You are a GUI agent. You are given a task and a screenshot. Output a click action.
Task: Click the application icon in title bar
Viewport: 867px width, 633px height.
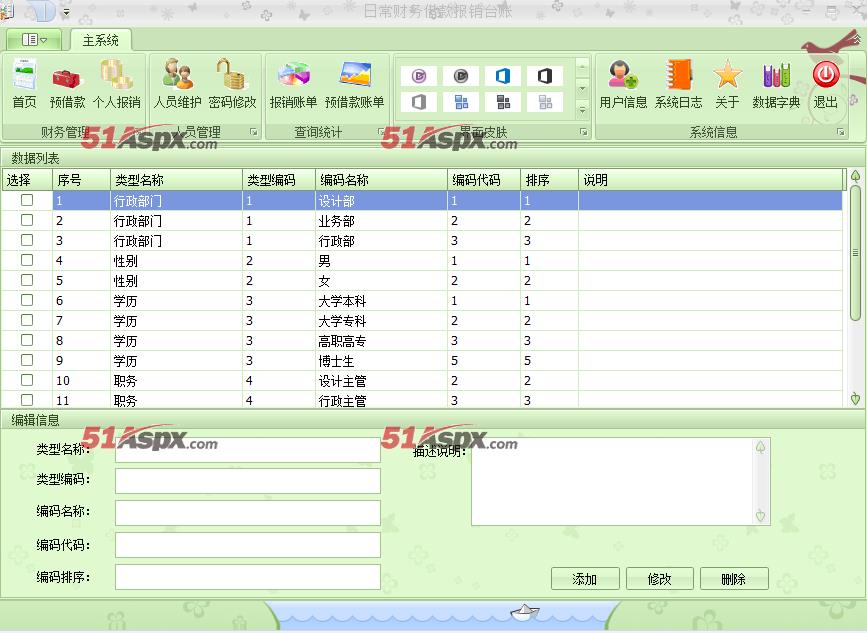tap(7, 10)
